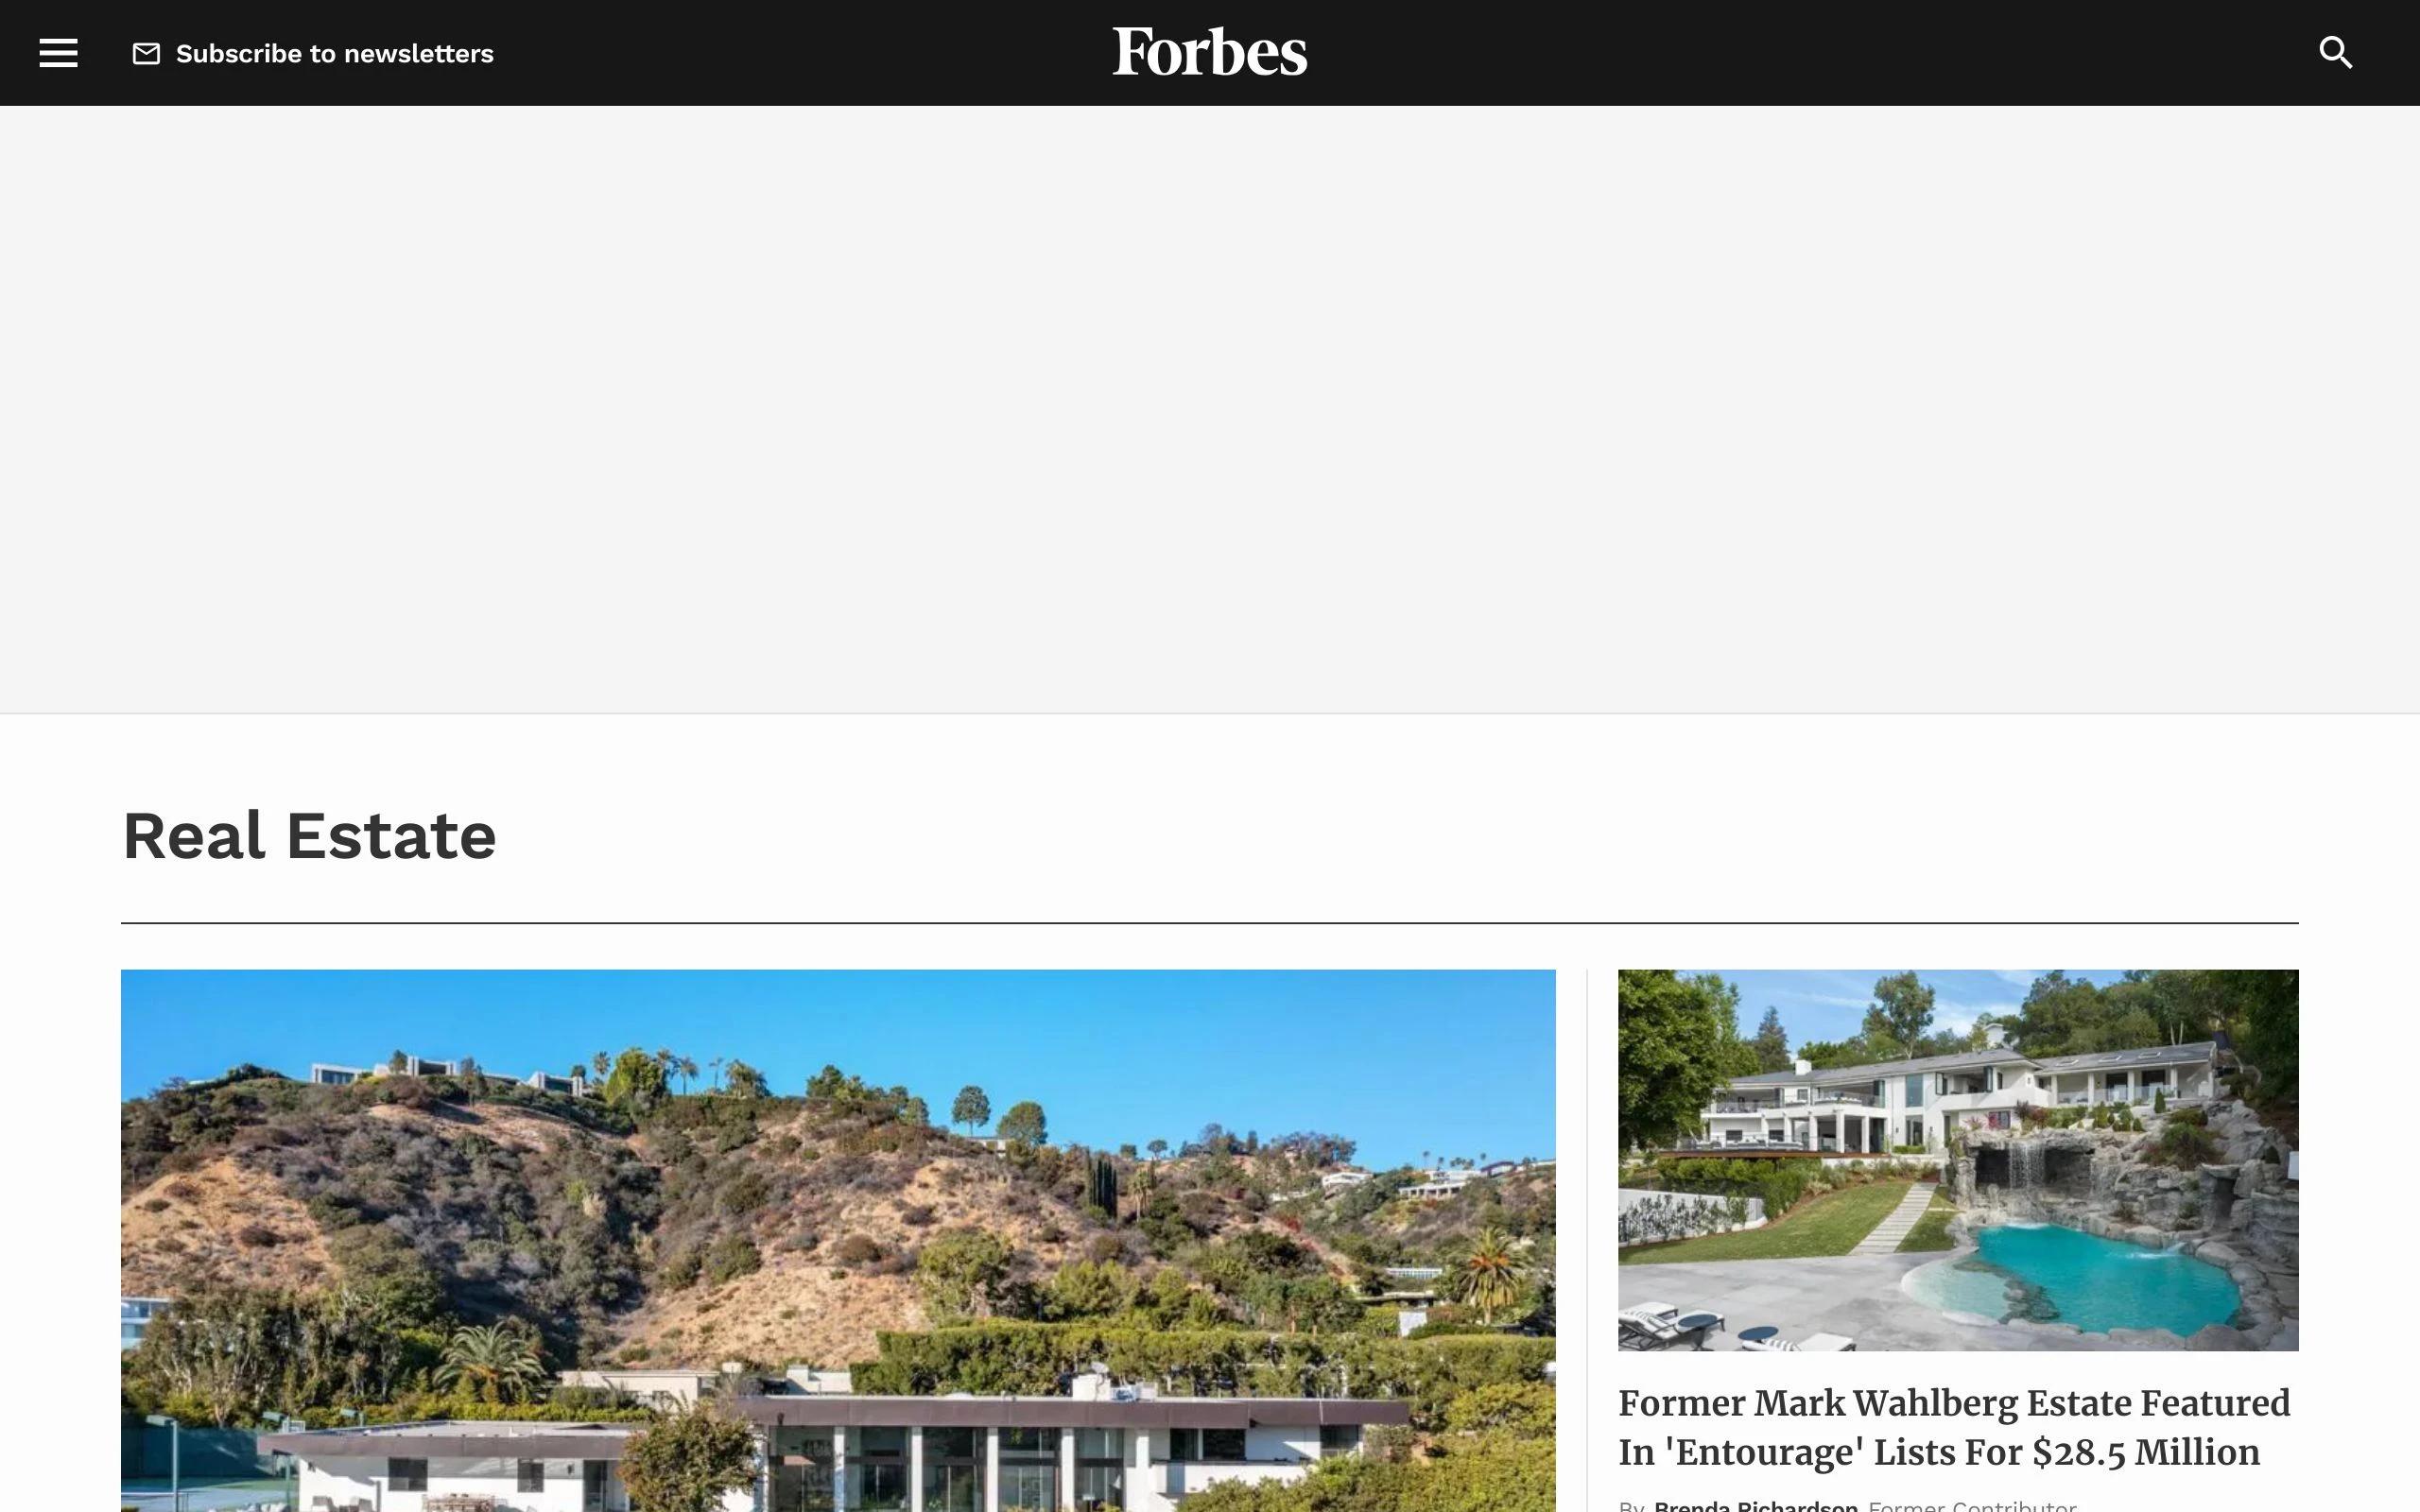Click the Former Contributor label
Viewport: 2420px width, 1512px height.
(1972, 1505)
